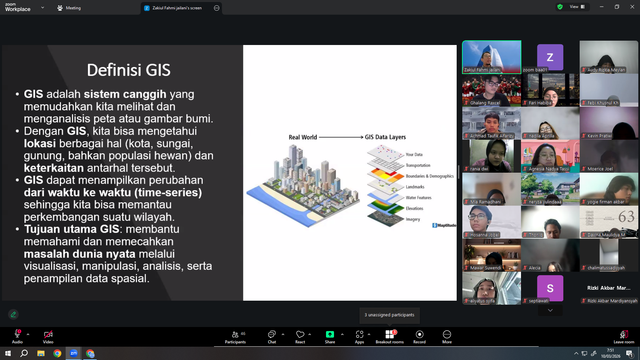Select Achmad Taufik Alfarizy's video tile
The width and height of the screenshot is (640, 360).
[x=491, y=123]
